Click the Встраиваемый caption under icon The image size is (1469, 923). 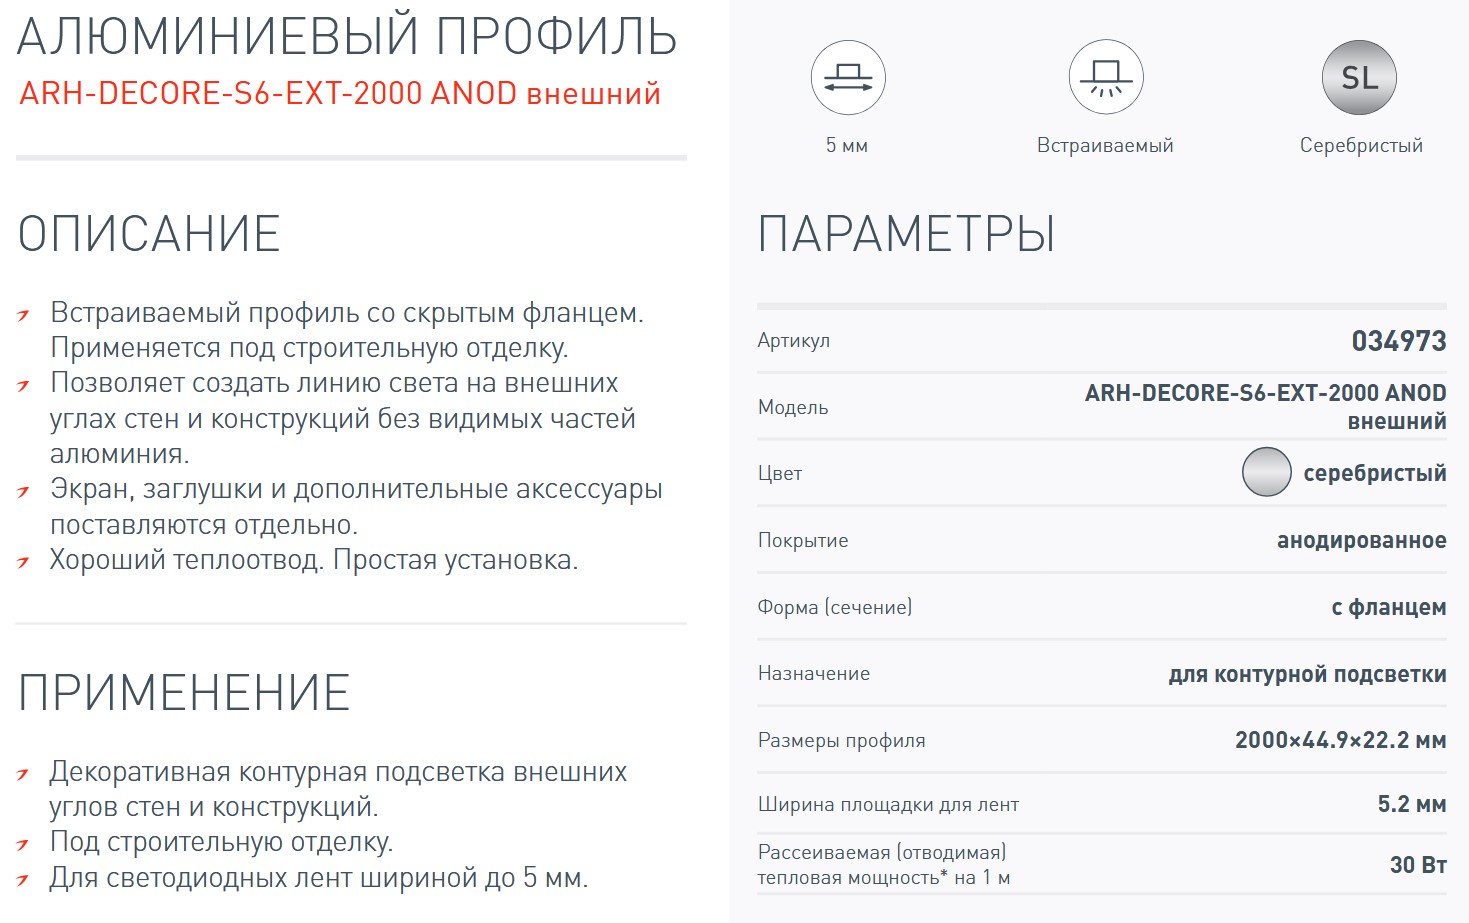1105,146
